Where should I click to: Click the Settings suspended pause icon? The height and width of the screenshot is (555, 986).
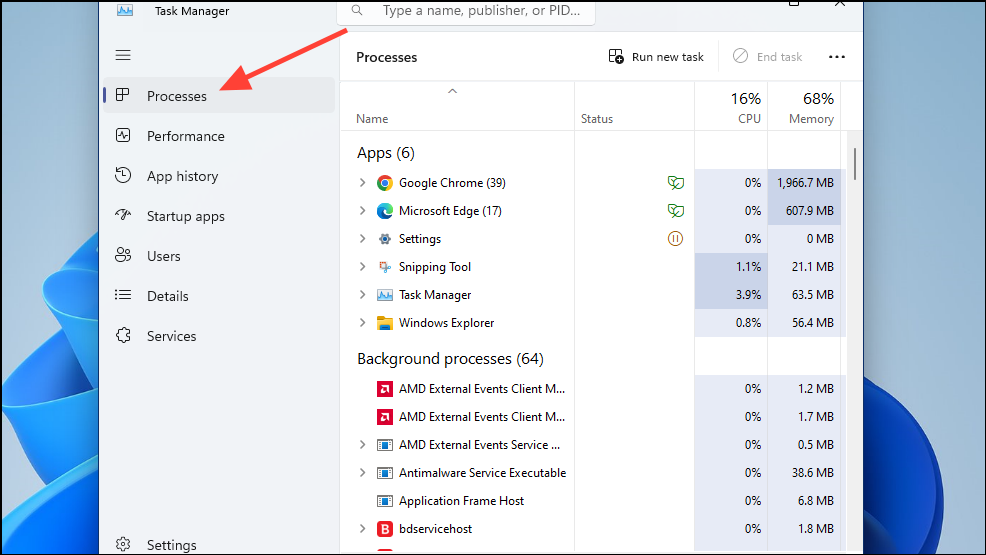coord(675,238)
